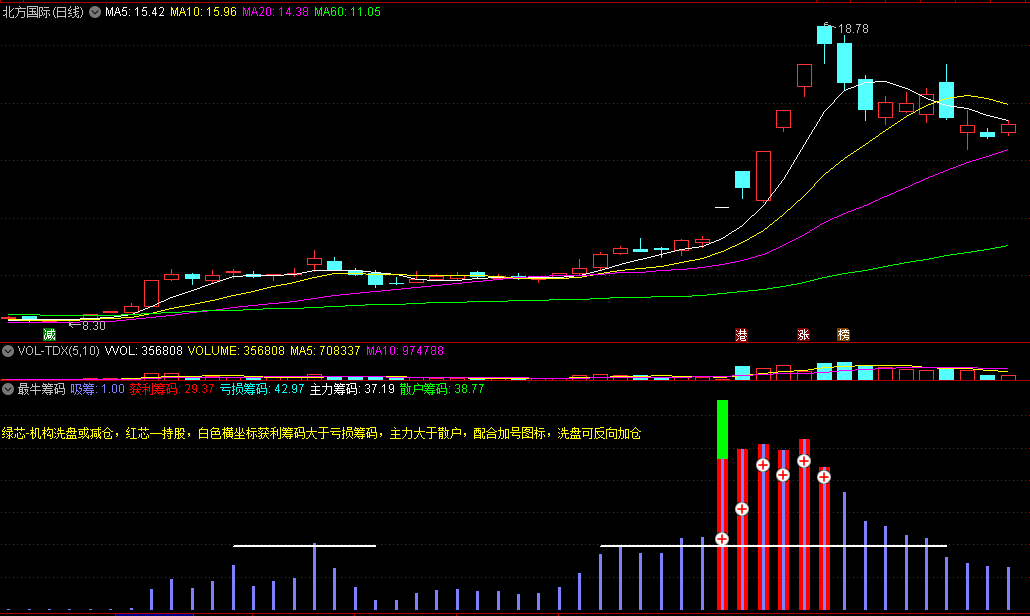Image resolution: width=1030 pixels, height=616 pixels.
Task: Click the 散户筹码: 38.77 value
Action: pyautogui.click(x=442, y=389)
